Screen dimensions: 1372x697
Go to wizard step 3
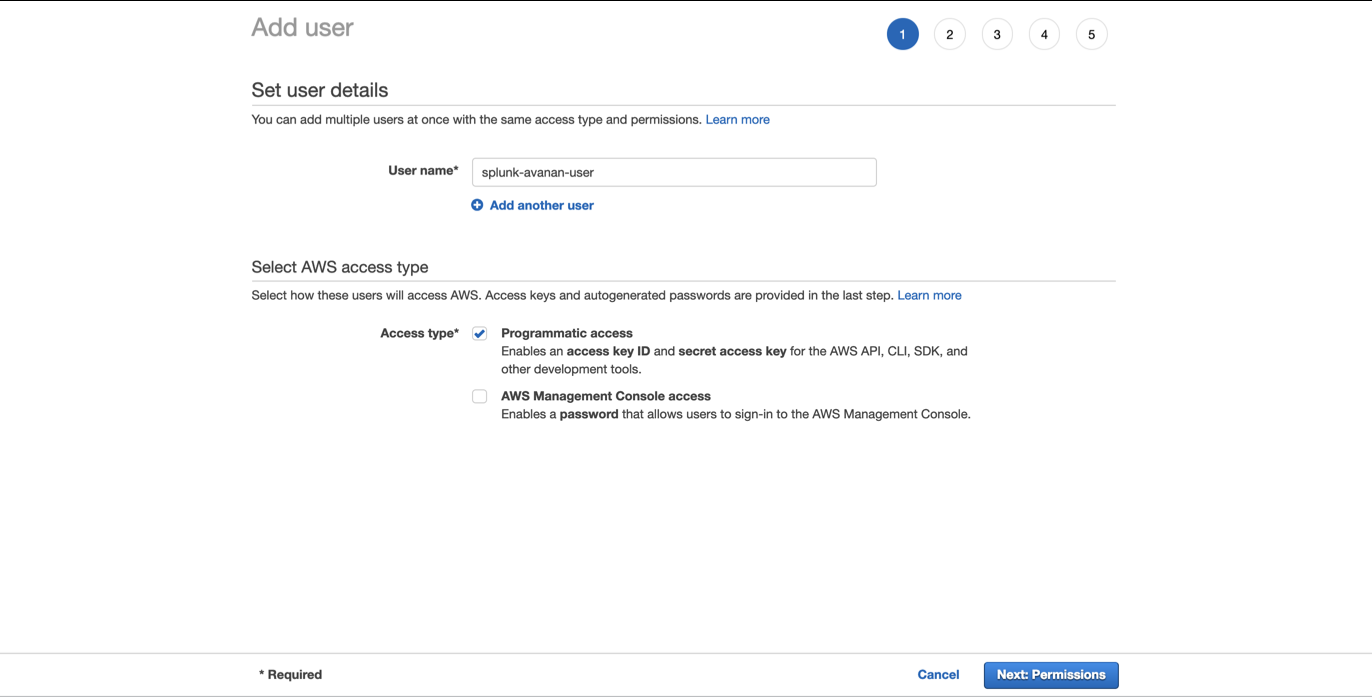(997, 35)
